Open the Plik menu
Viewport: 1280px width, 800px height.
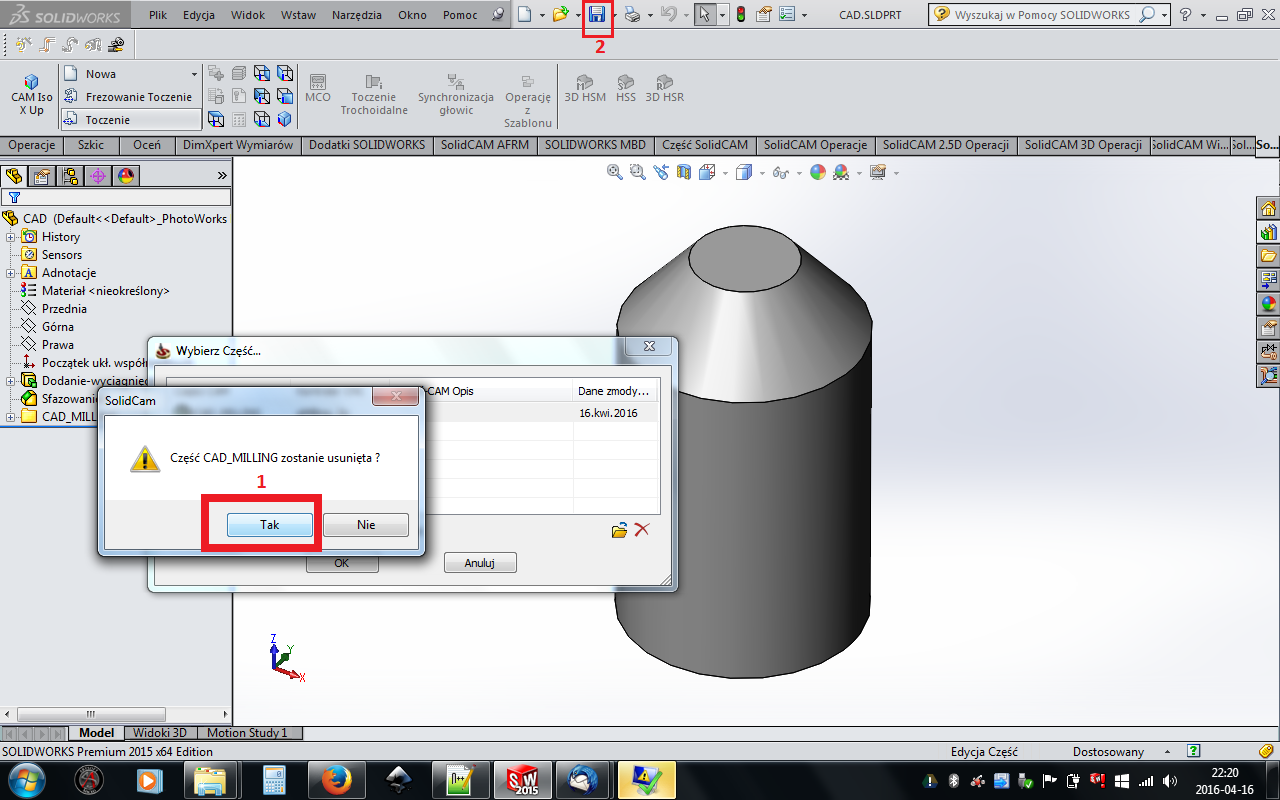pyautogui.click(x=158, y=15)
